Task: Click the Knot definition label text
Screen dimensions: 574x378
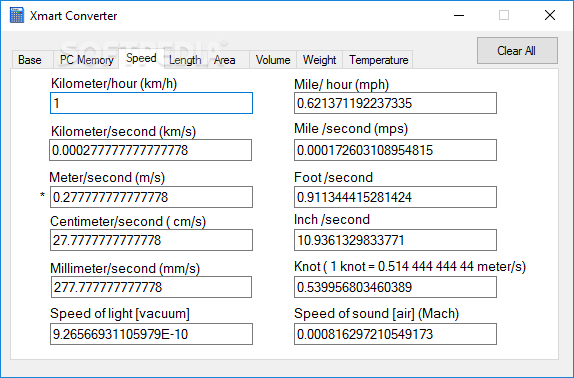Action: coord(410,266)
